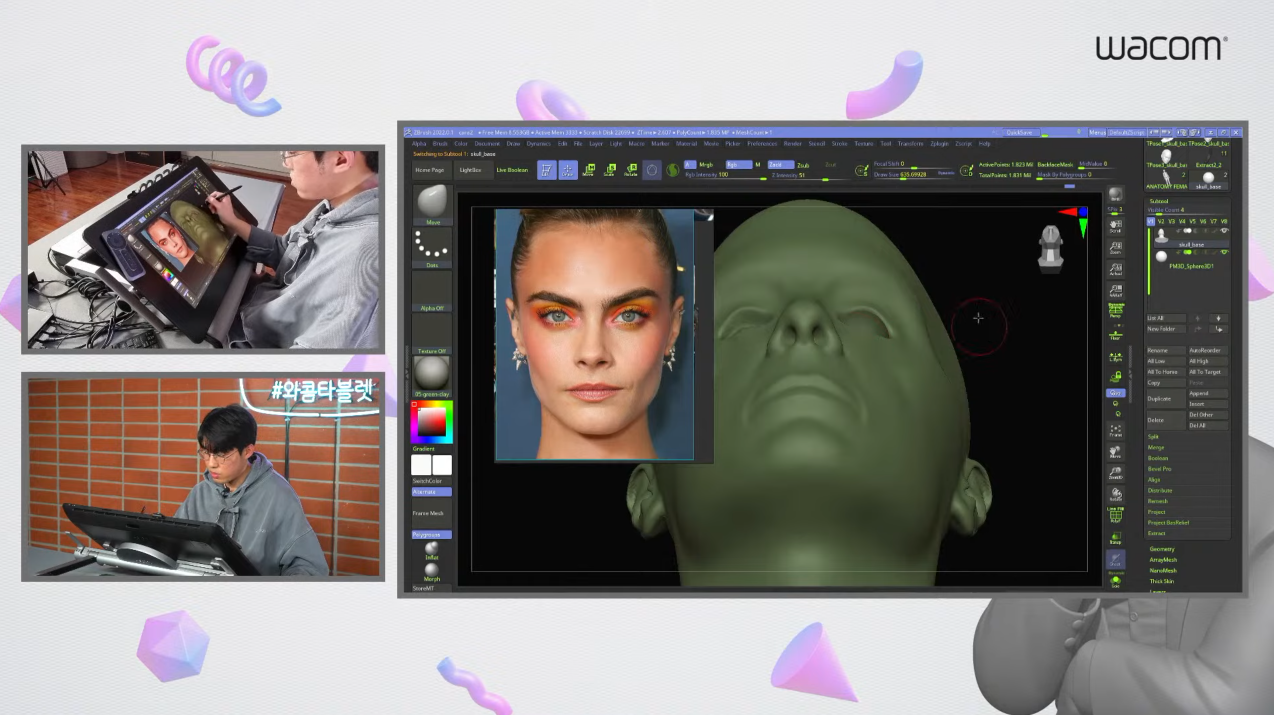Expand the Project section
Image resolution: width=1274 pixels, height=715 pixels.
[1156, 512]
